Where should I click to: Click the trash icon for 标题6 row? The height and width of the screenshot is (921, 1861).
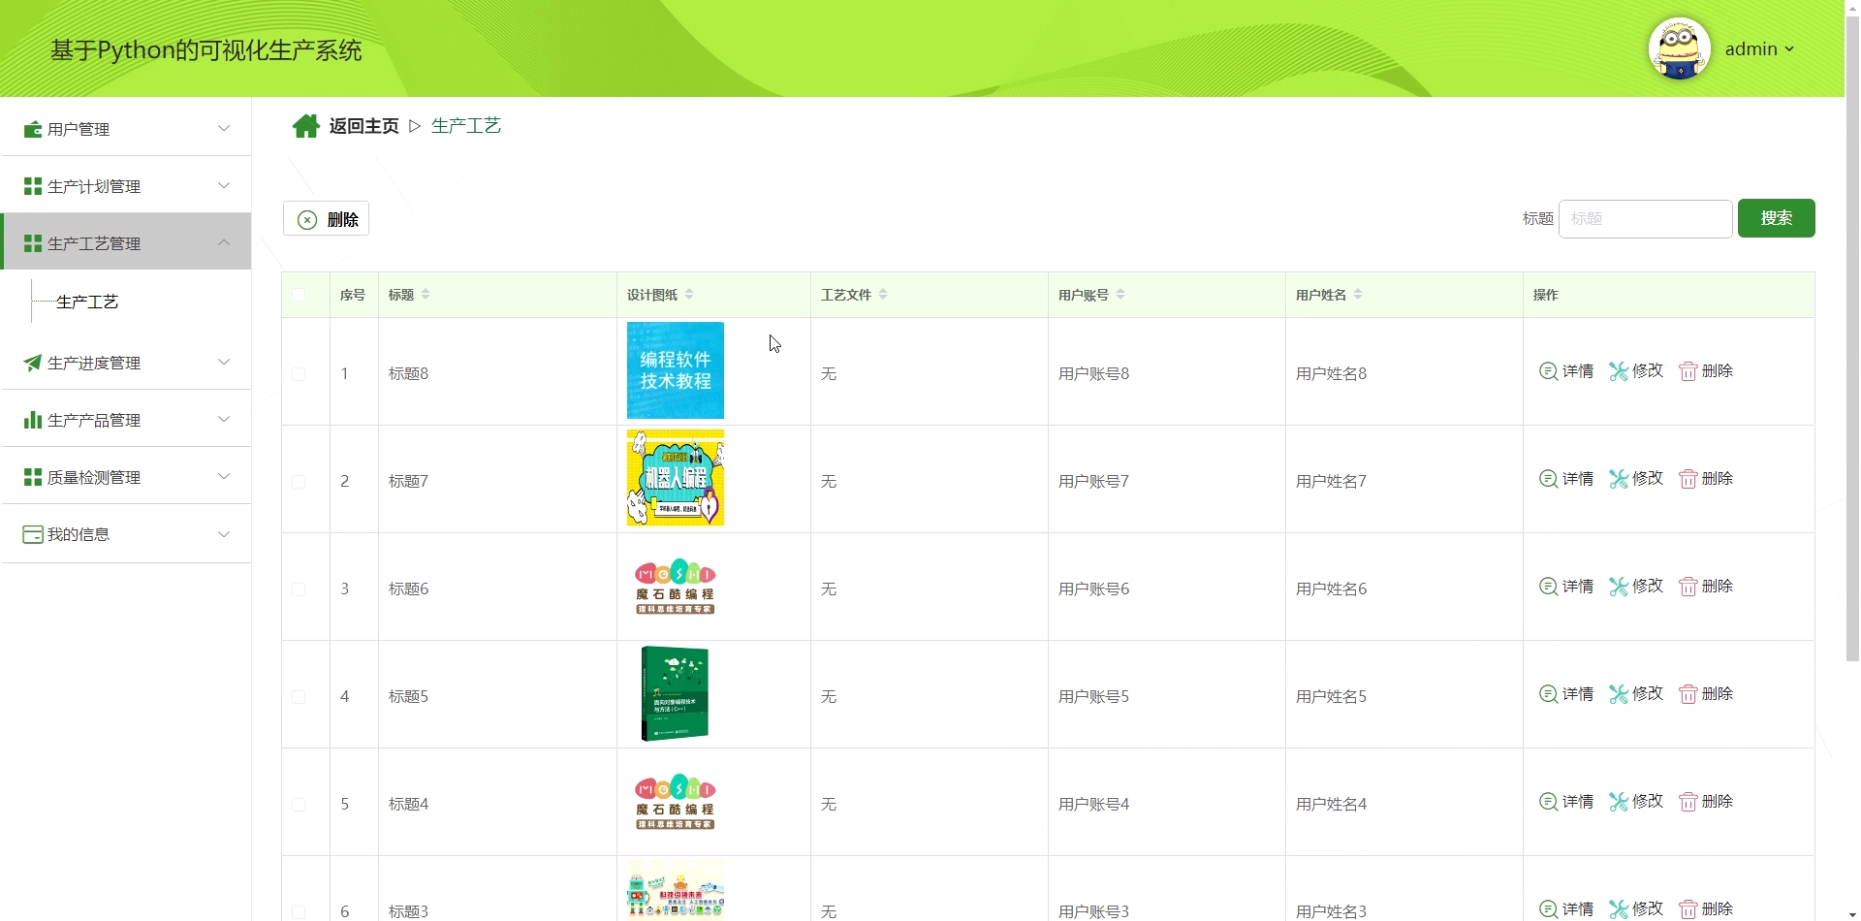[x=1688, y=587]
